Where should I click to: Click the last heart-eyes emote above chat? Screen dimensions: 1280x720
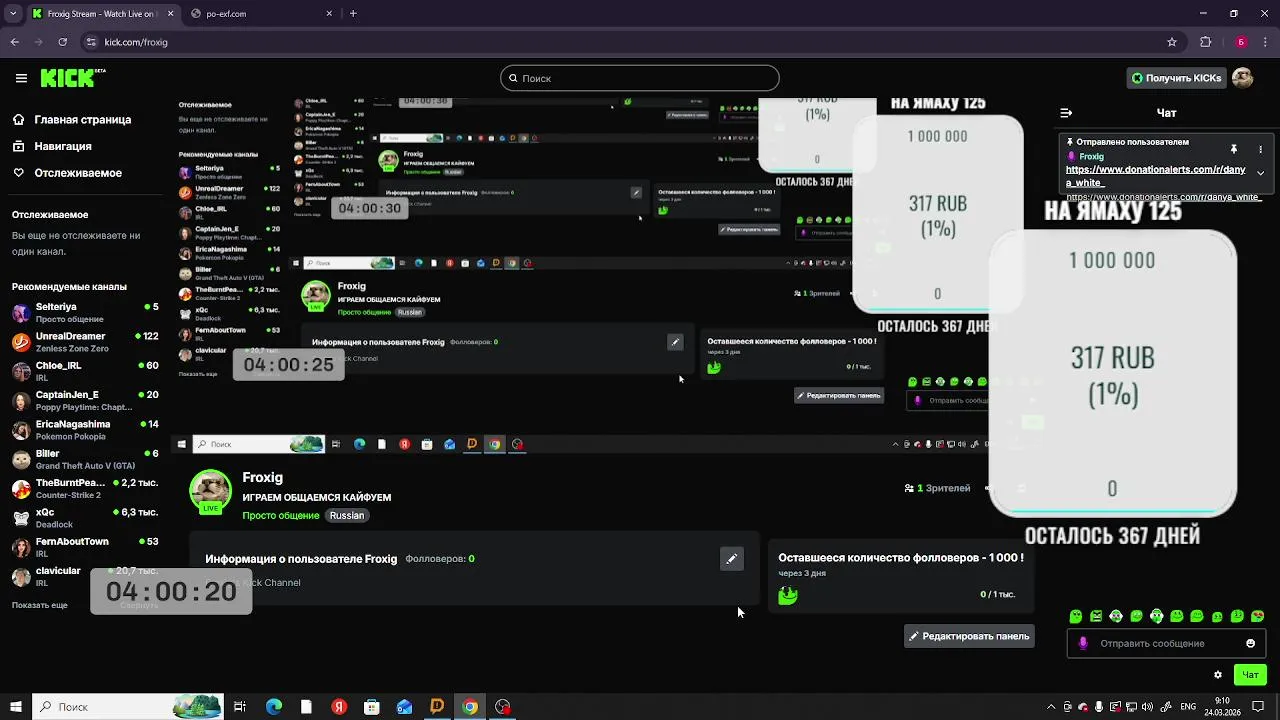1258,616
